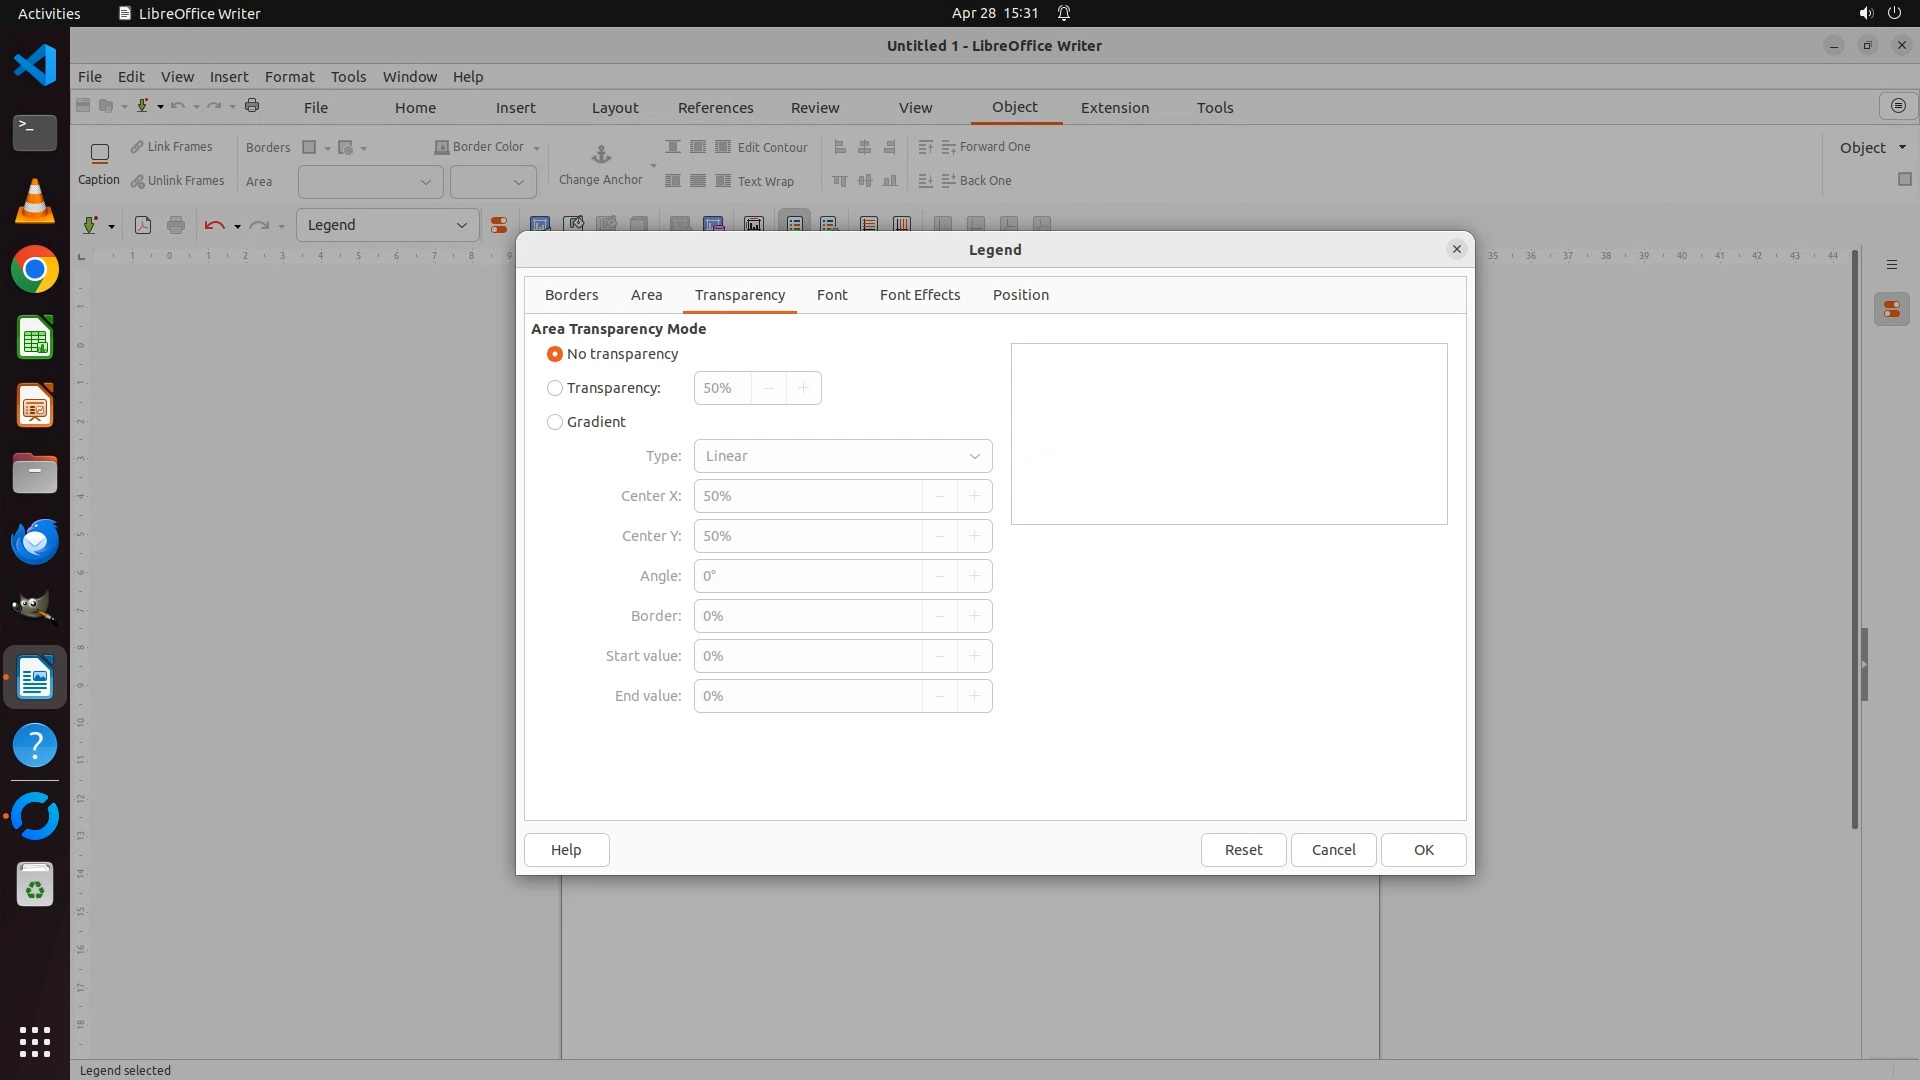The width and height of the screenshot is (1920, 1080).
Task: Click the Print icon in toolbar
Action: pos(176,225)
